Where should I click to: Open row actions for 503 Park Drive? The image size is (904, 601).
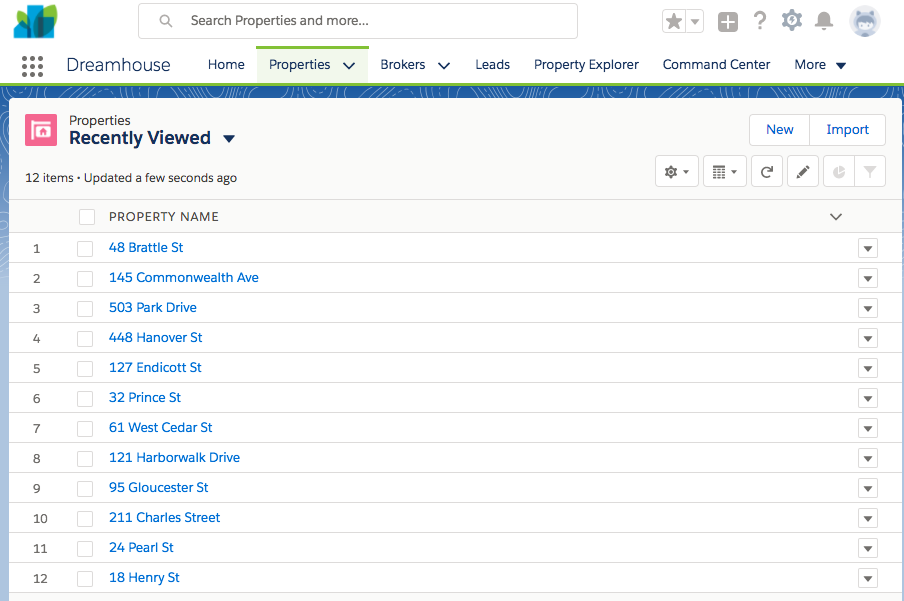tap(868, 309)
